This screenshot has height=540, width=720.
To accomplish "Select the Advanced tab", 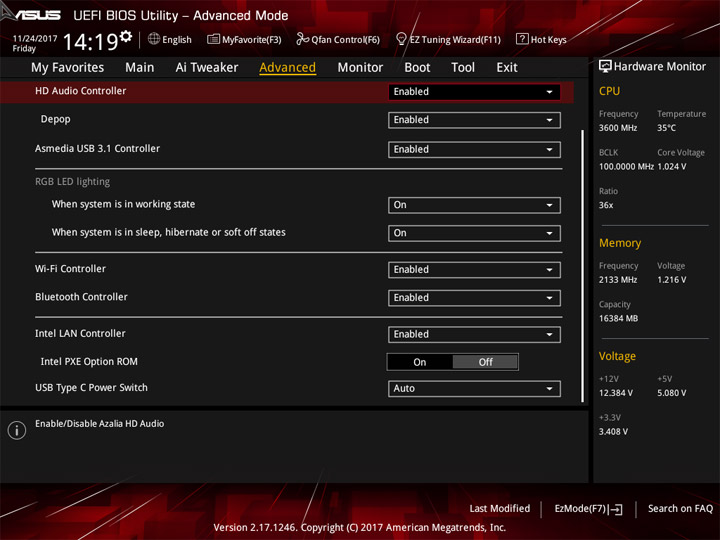I will 287,68.
